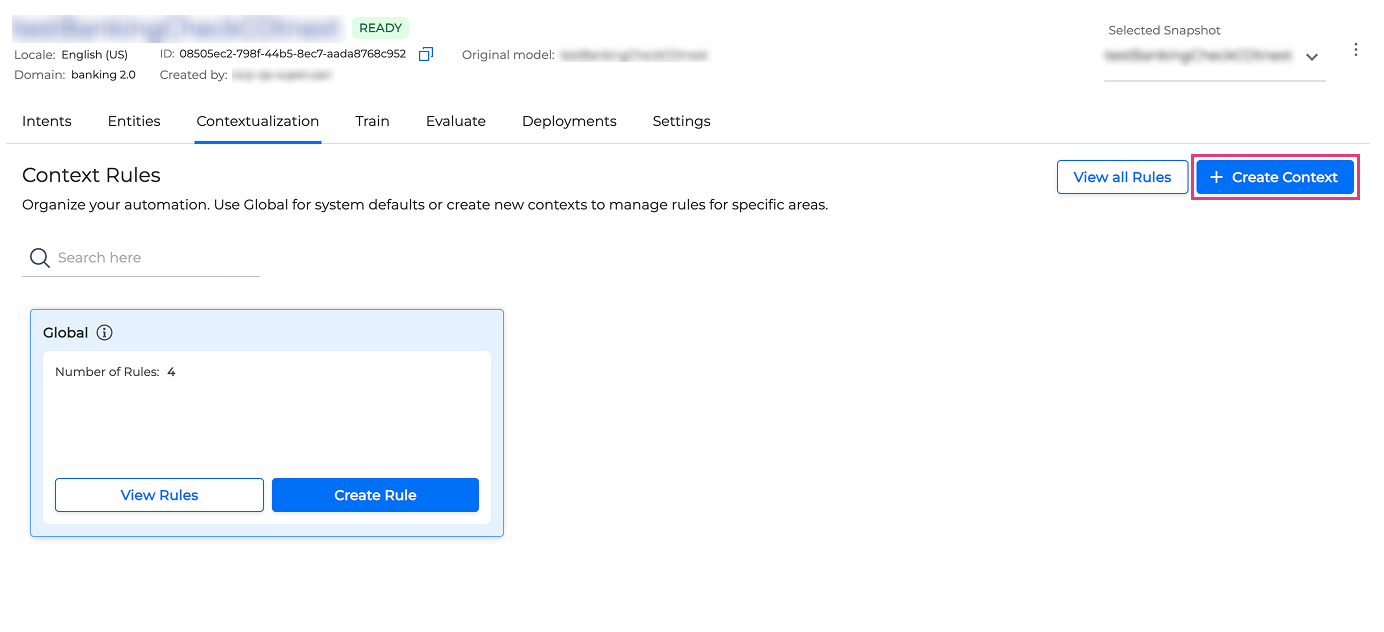Switch to the Intents tab
The height and width of the screenshot is (632, 1384).
pyautogui.click(x=47, y=121)
